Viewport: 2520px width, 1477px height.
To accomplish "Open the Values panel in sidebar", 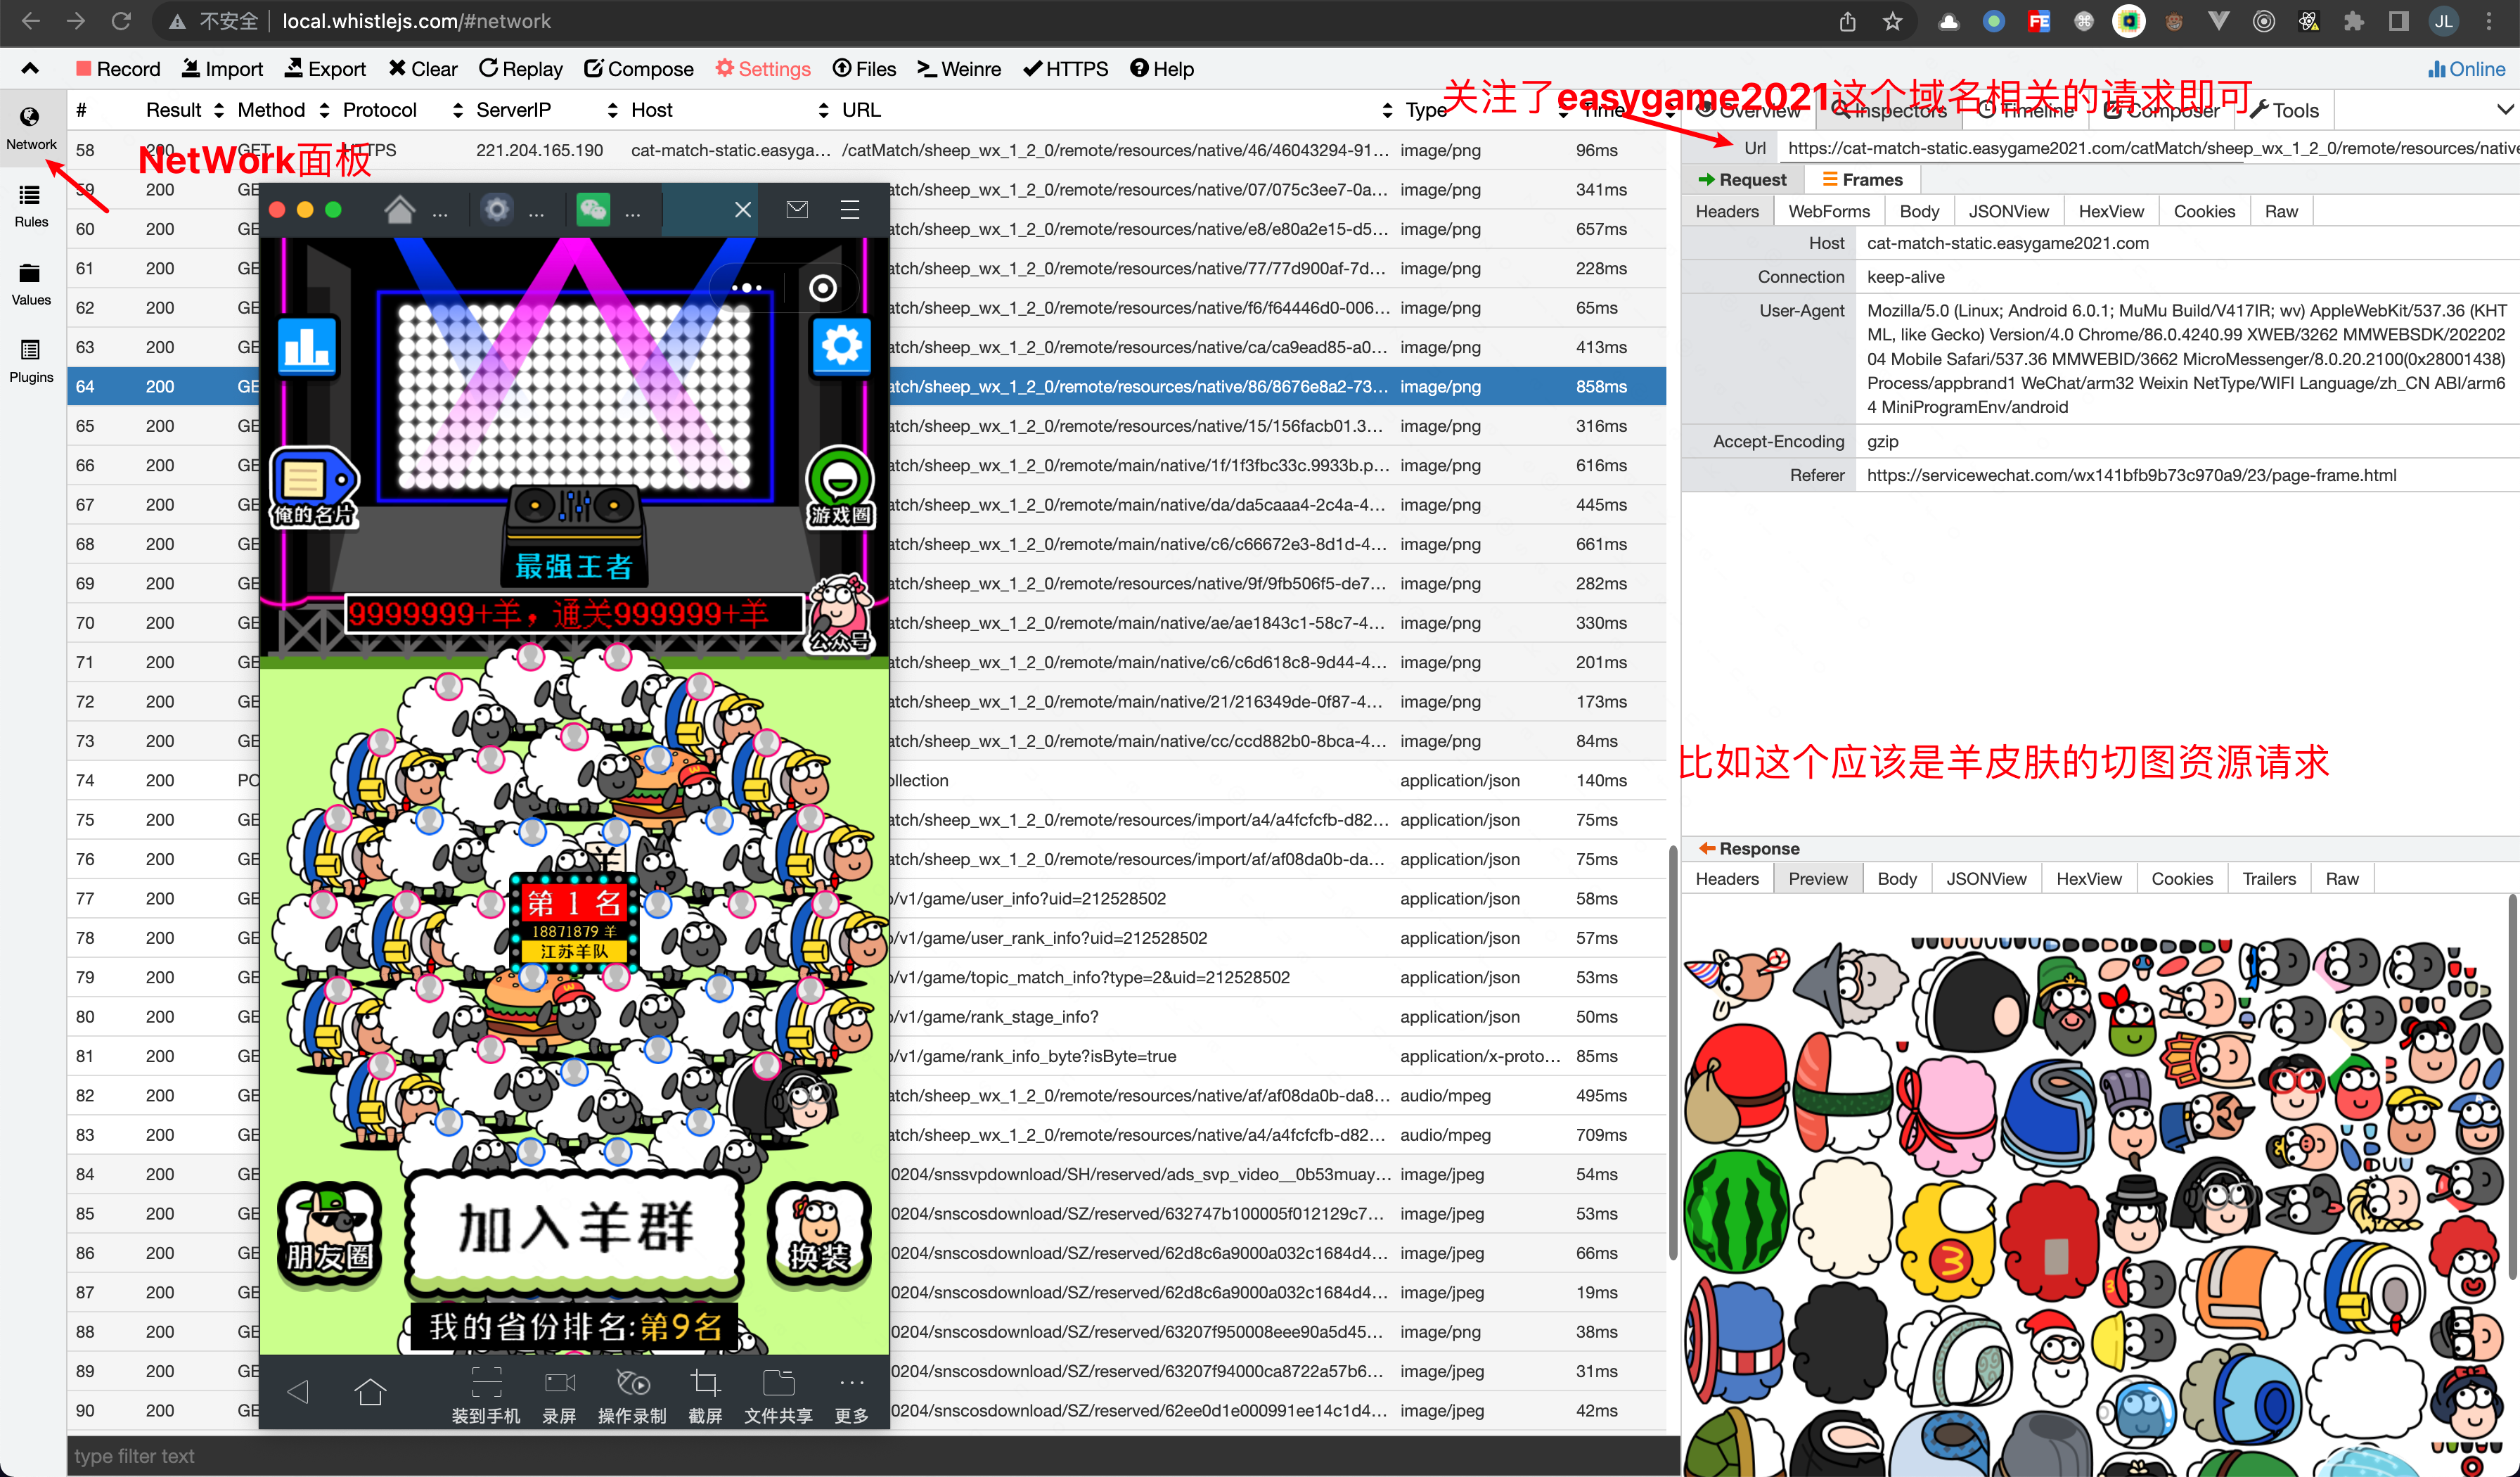I will [x=31, y=284].
